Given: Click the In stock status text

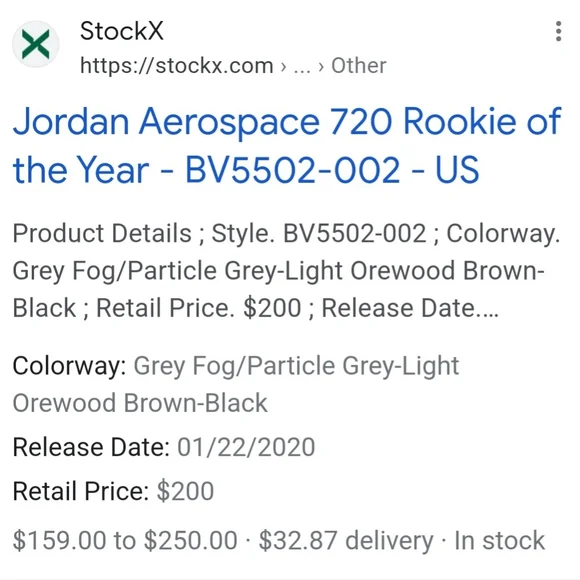Looking at the screenshot, I should 499,540.
